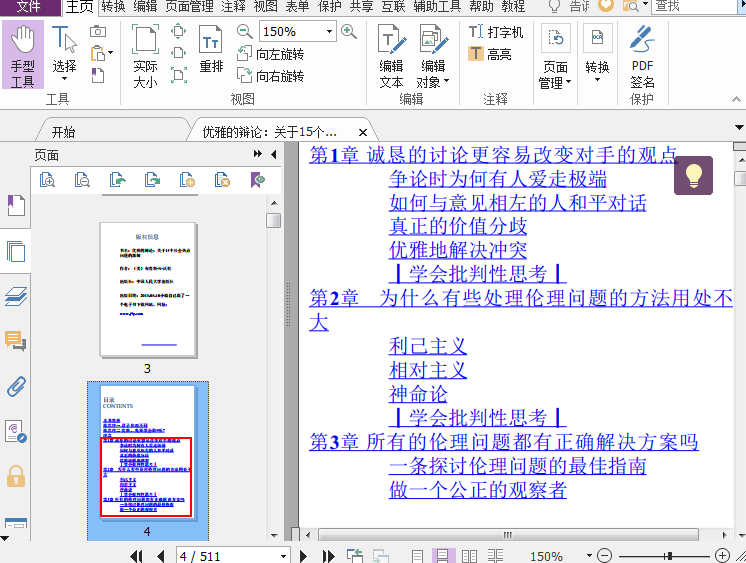Go to the first page

pyautogui.click(x=136, y=556)
